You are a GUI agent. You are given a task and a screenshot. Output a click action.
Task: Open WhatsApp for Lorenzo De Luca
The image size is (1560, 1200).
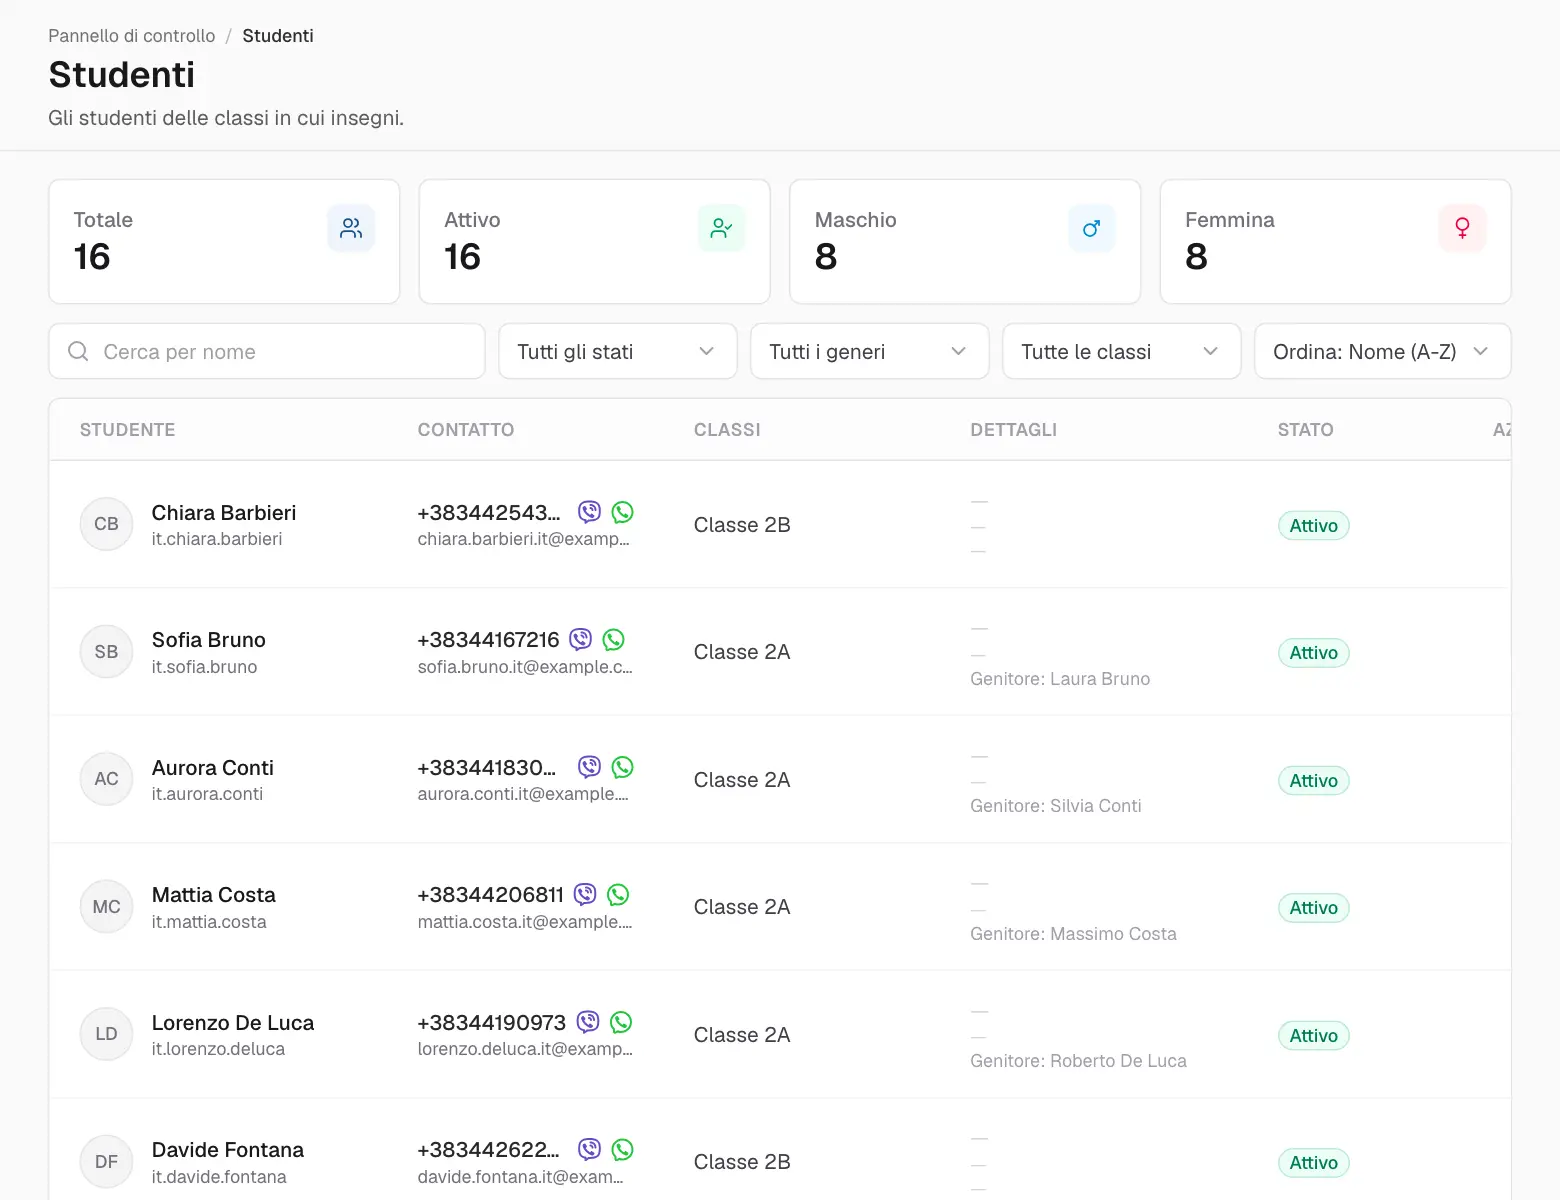[621, 1022]
